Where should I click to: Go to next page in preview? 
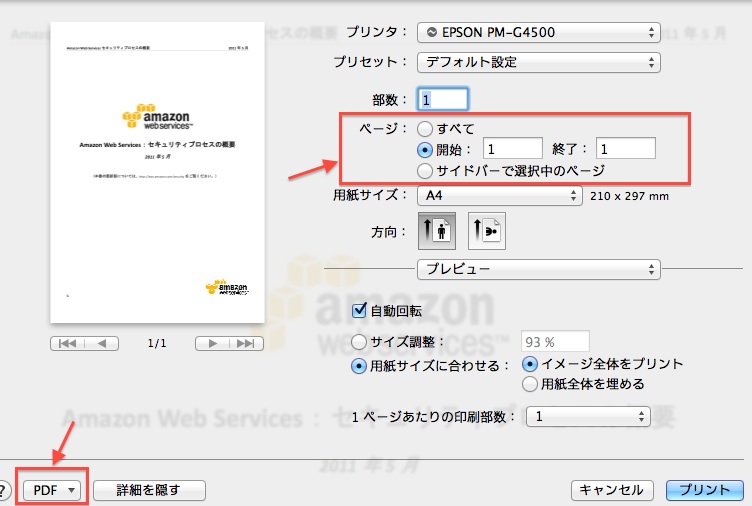point(212,343)
